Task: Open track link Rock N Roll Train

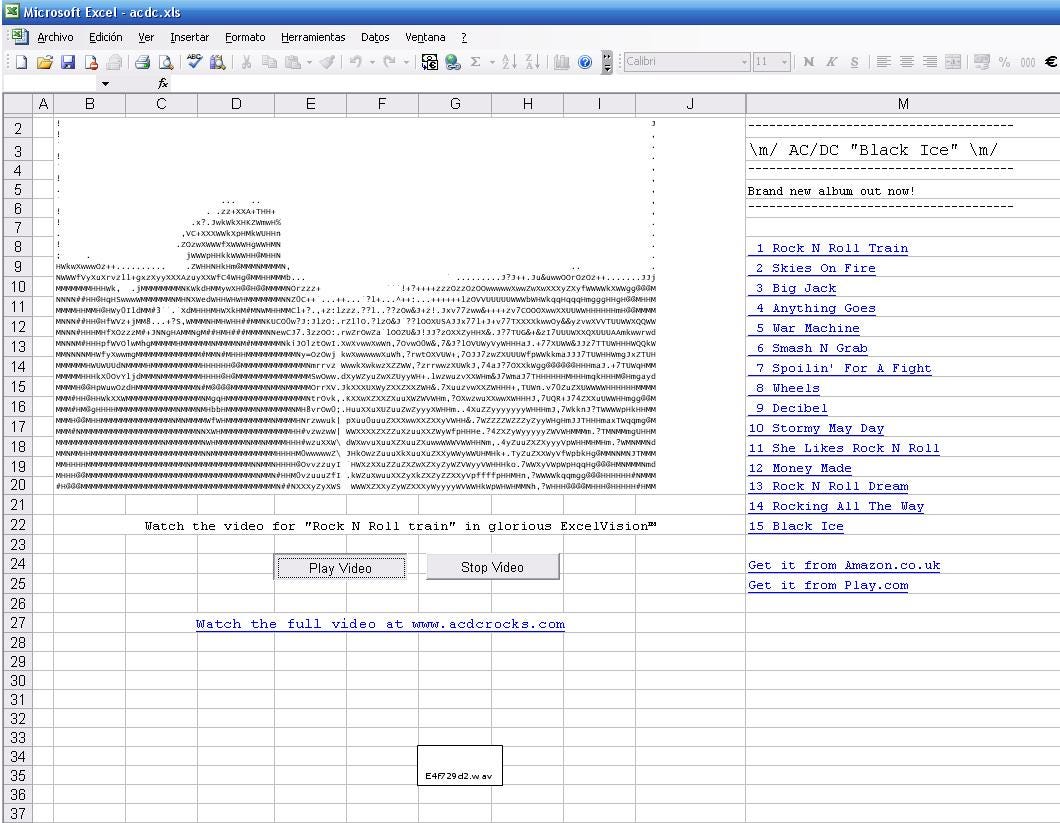Action: (x=828, y=248)
